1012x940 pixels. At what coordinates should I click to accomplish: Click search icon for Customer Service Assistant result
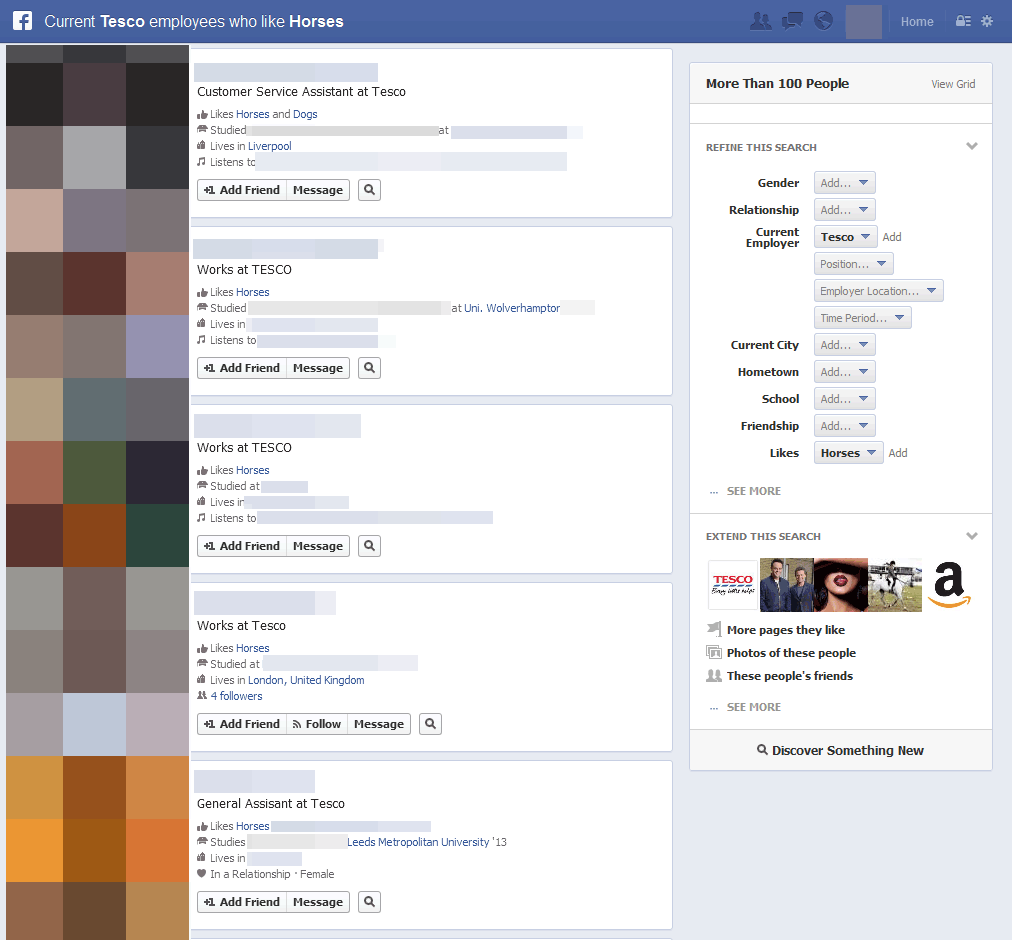point(369,190)
